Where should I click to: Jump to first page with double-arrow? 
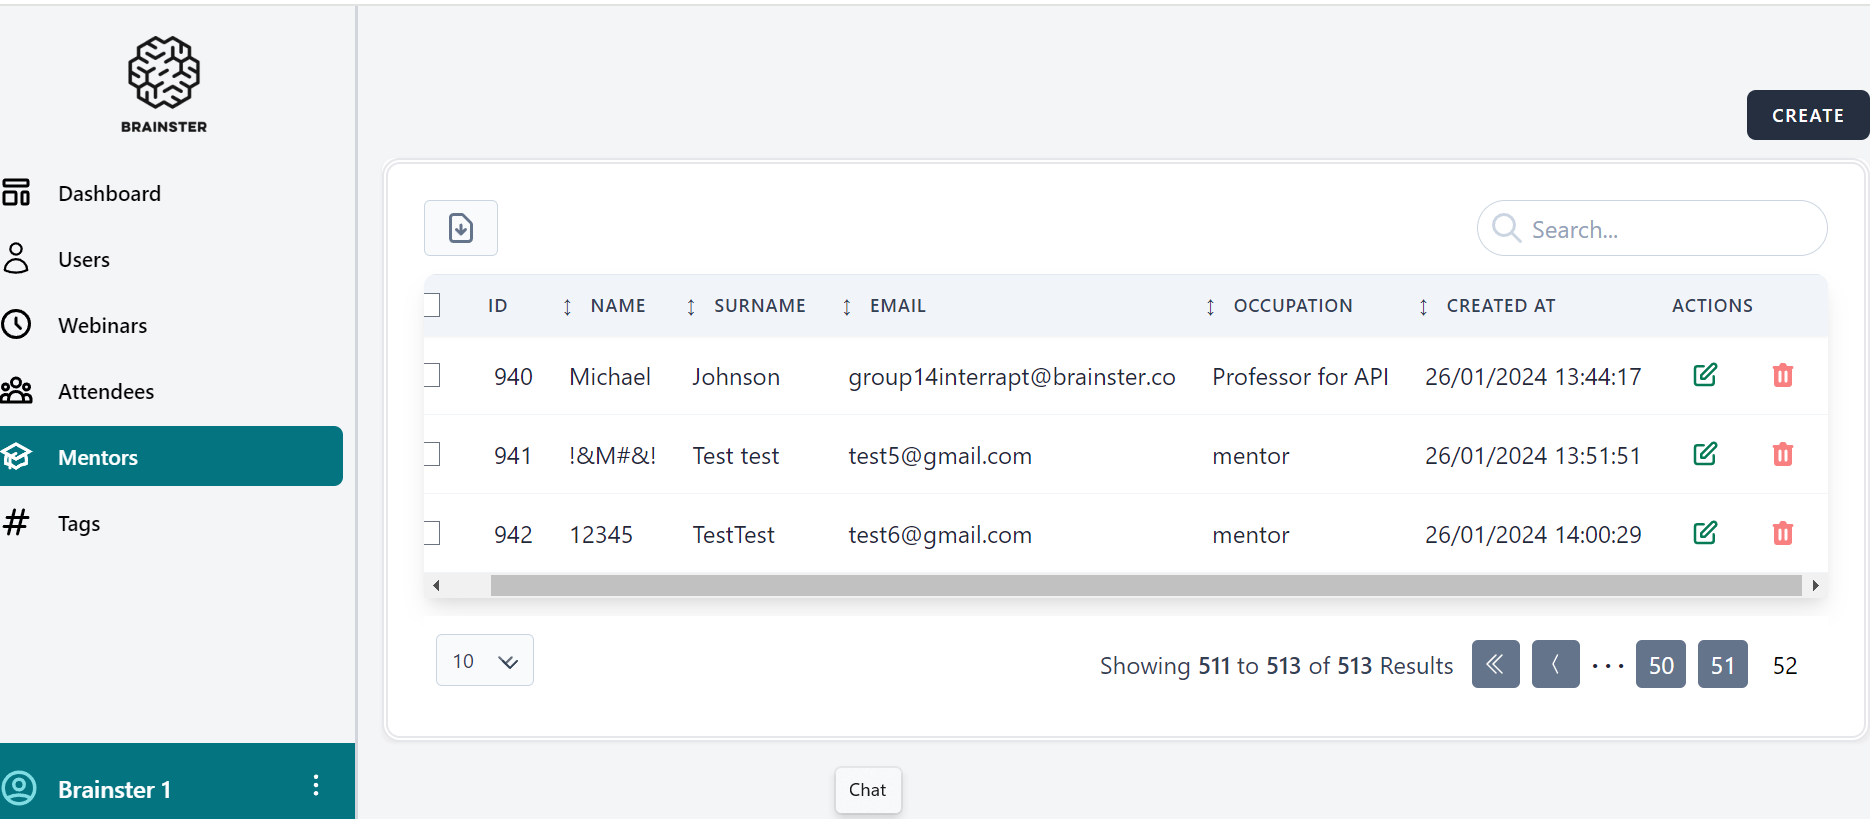click(1495, 664)
